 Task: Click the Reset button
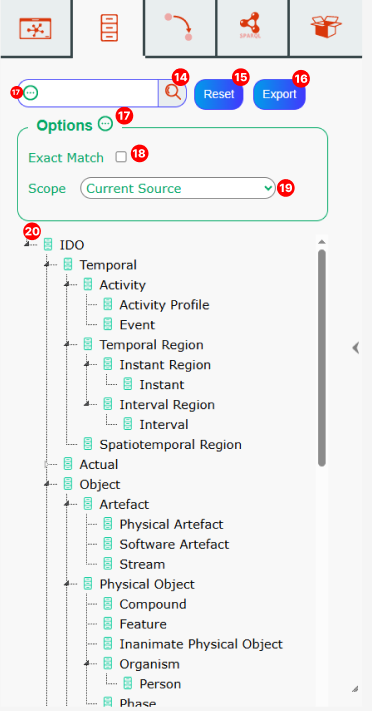pyautogui.click(x=219, y=94)
